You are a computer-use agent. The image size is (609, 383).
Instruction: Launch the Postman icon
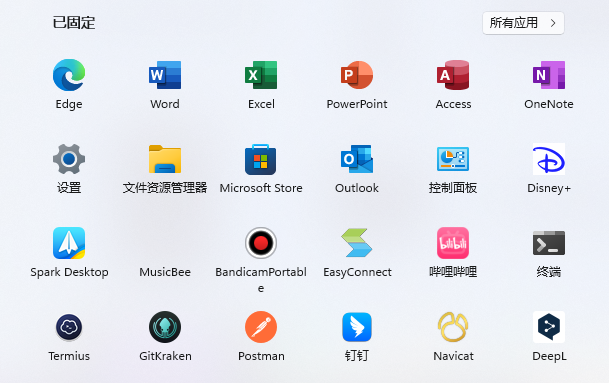261,327
